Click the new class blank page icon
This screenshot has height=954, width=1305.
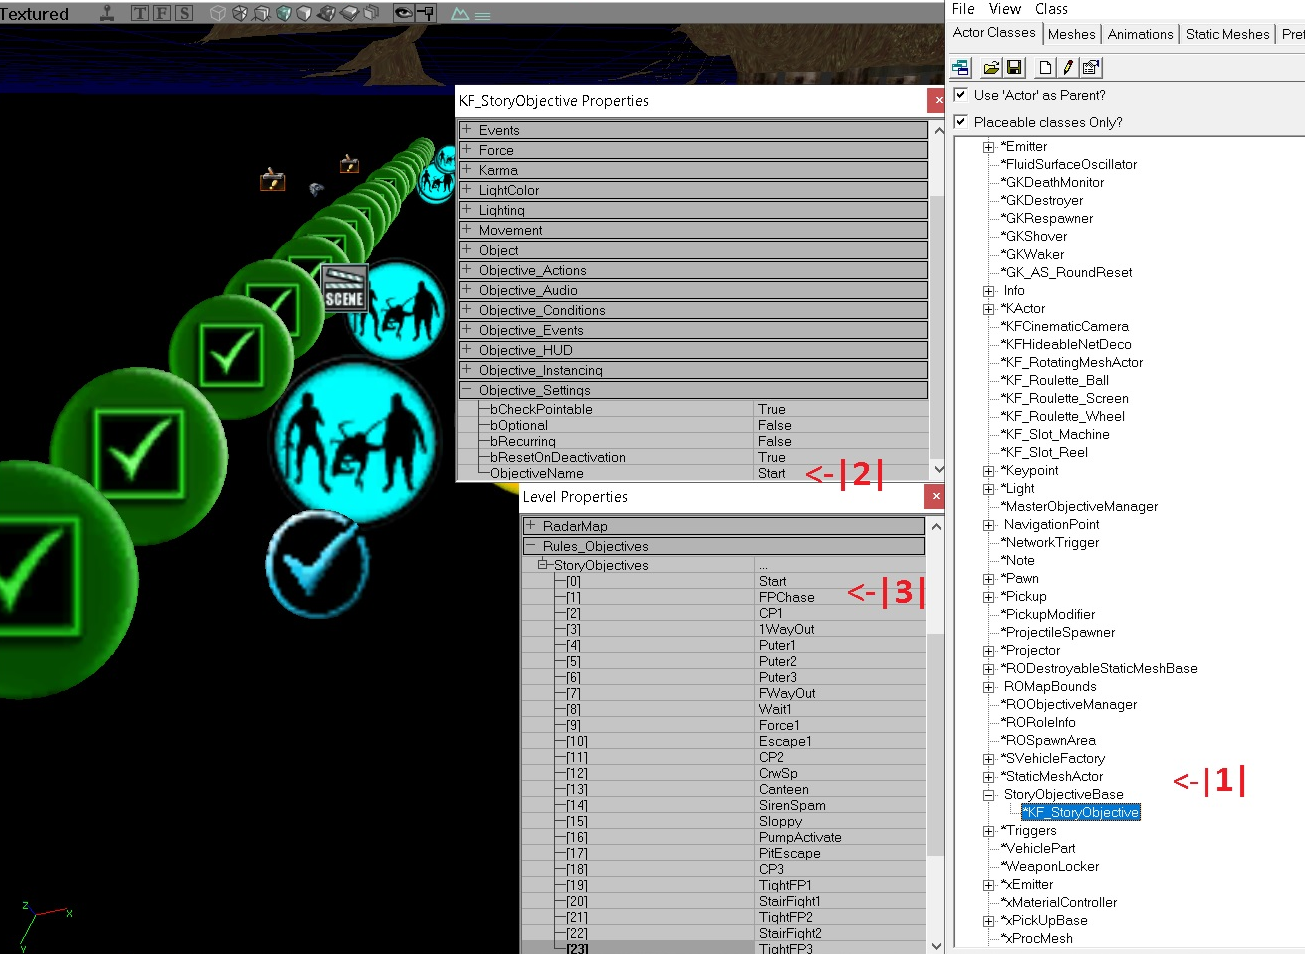[x=1045, y=67]
